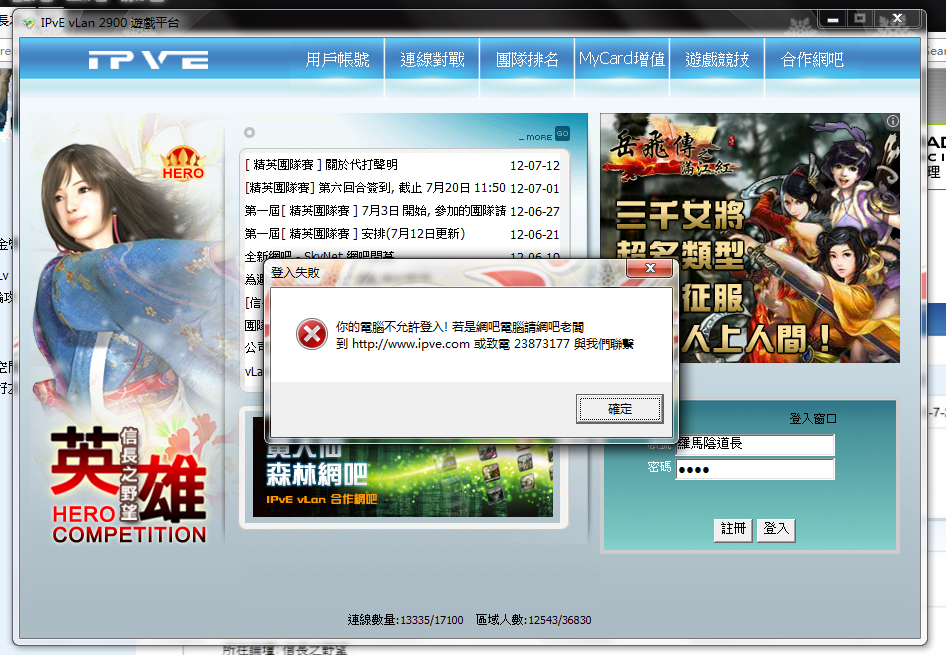This screenshot has width=946, height=655.
Task: Open news 第六回合簽到 截止 7月20日
Action: click(375, 188)
